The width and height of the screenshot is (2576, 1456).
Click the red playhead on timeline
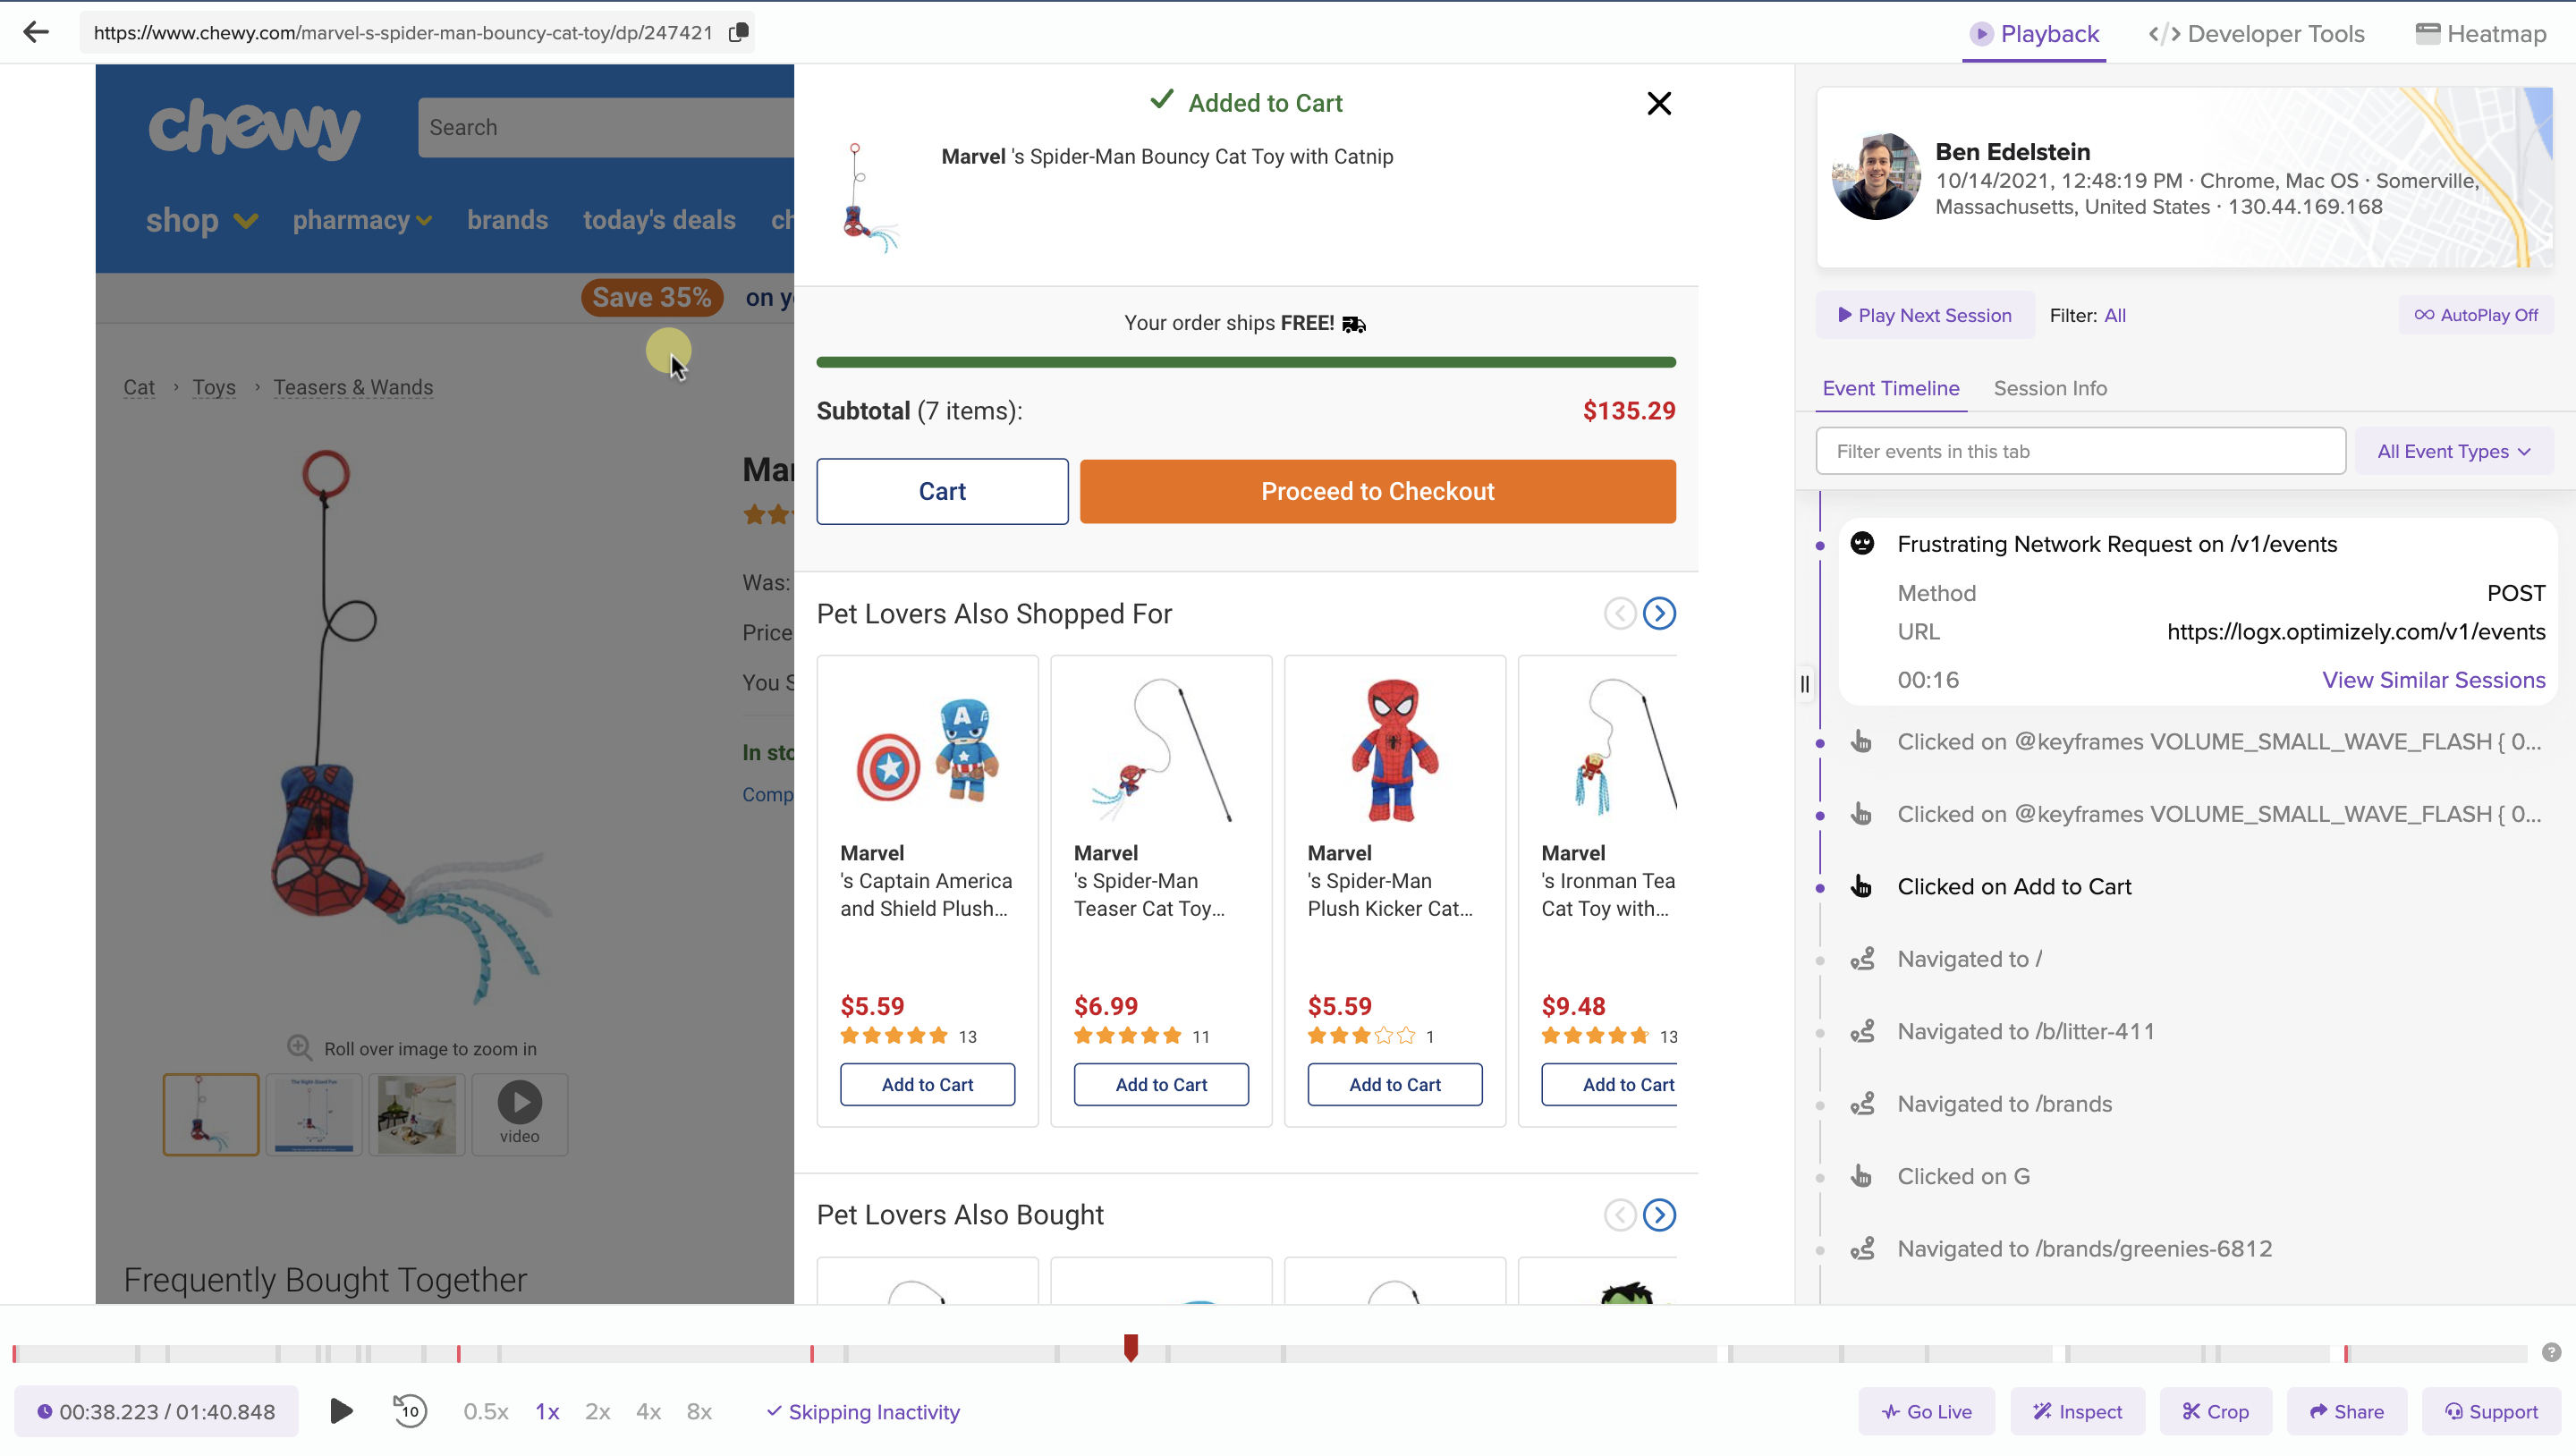pyautogui.click(x=1131, y=1347)
